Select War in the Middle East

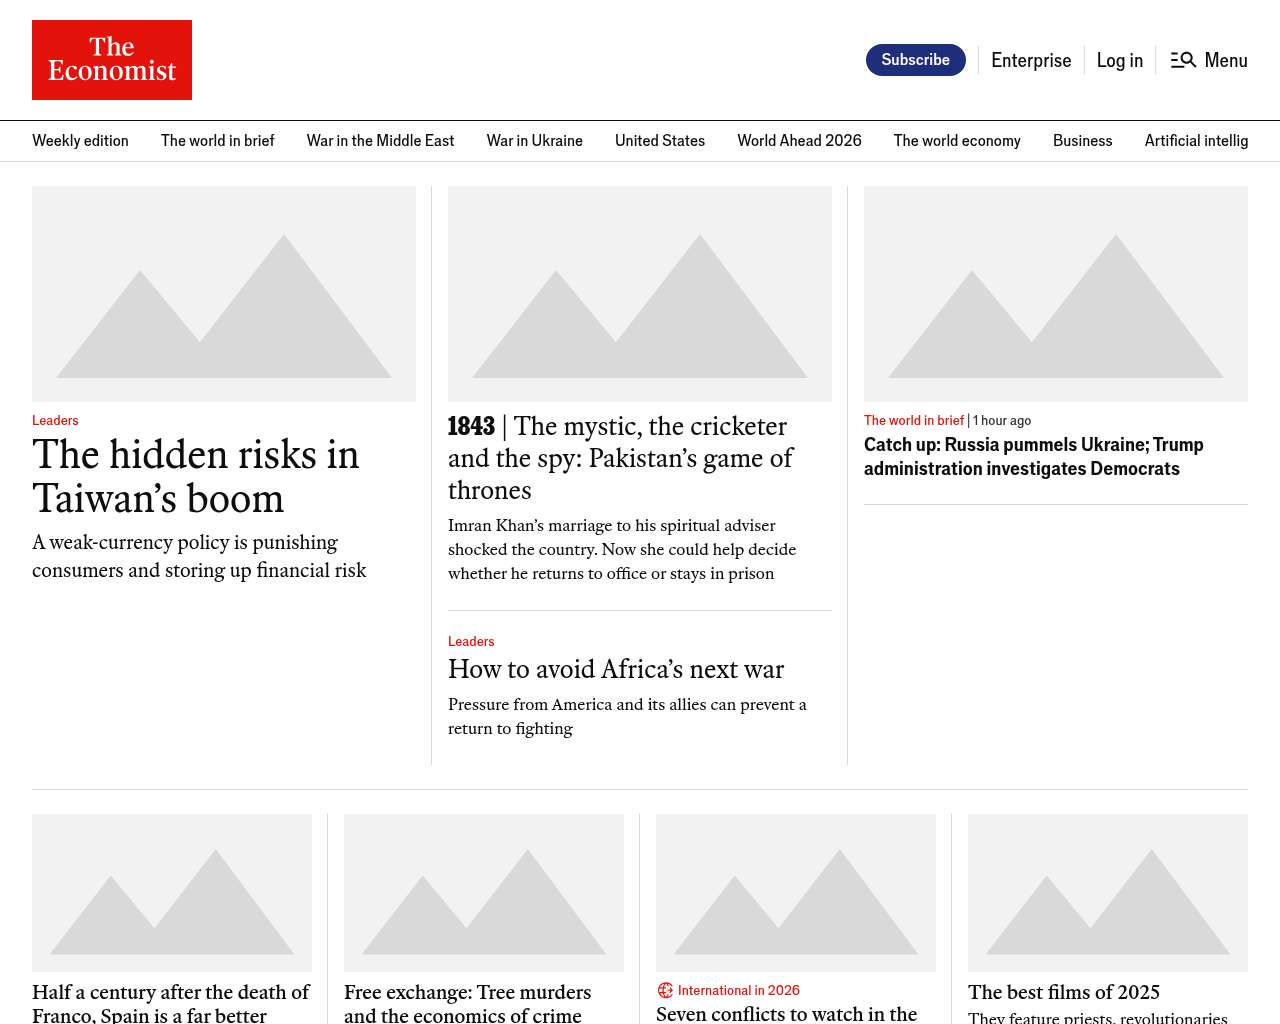coord(380,141)
